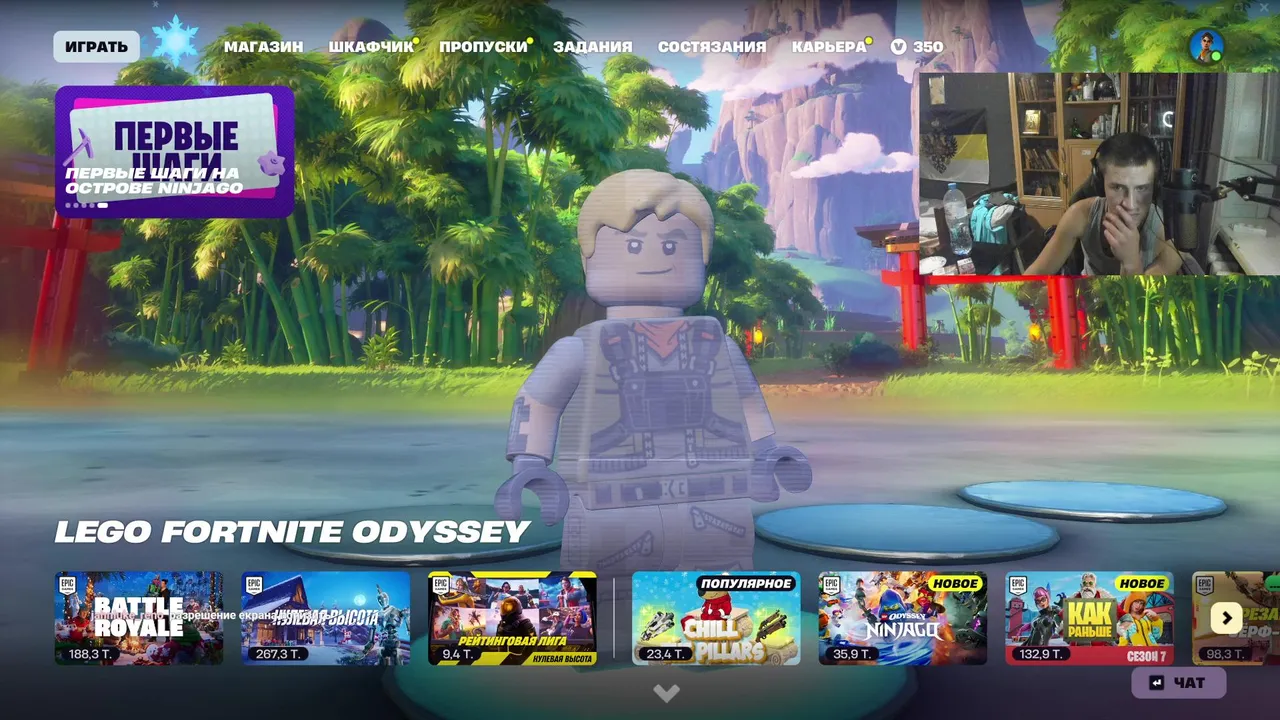Open the ЗАДАНИЯ tab
The image size is (1280, 720).
point(593,47)
